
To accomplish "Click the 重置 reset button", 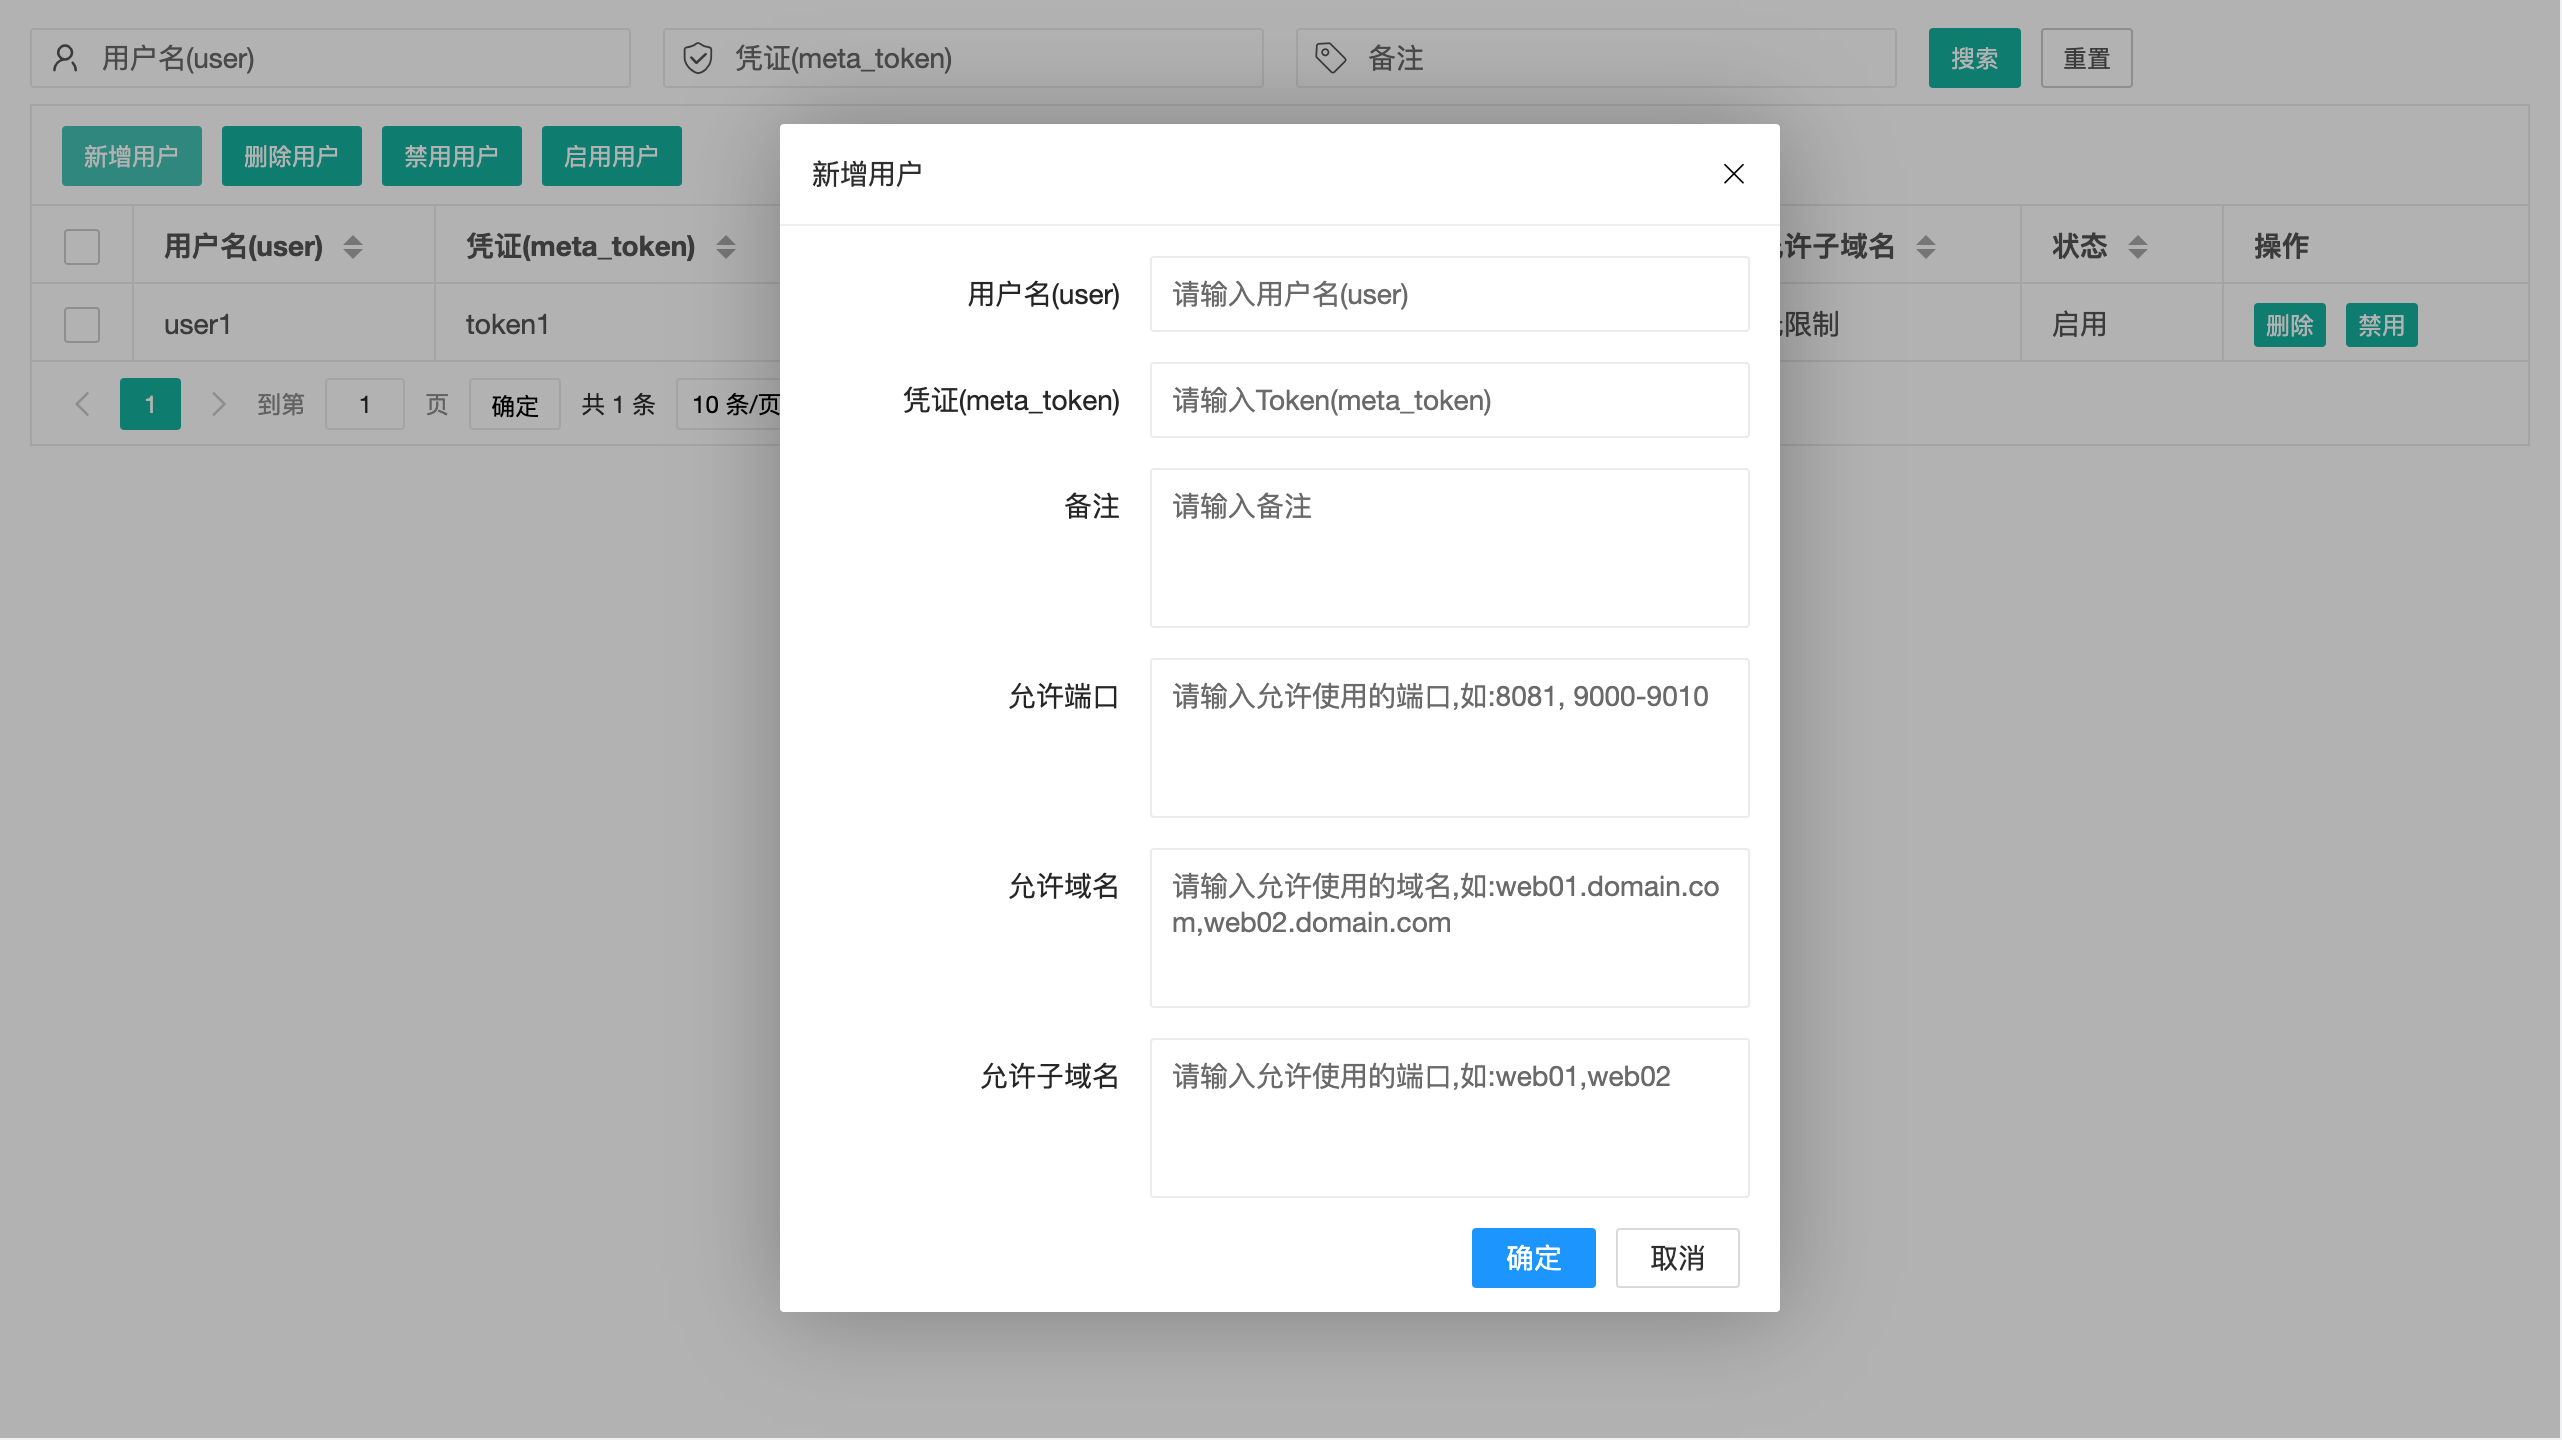I will [2086, 58].
